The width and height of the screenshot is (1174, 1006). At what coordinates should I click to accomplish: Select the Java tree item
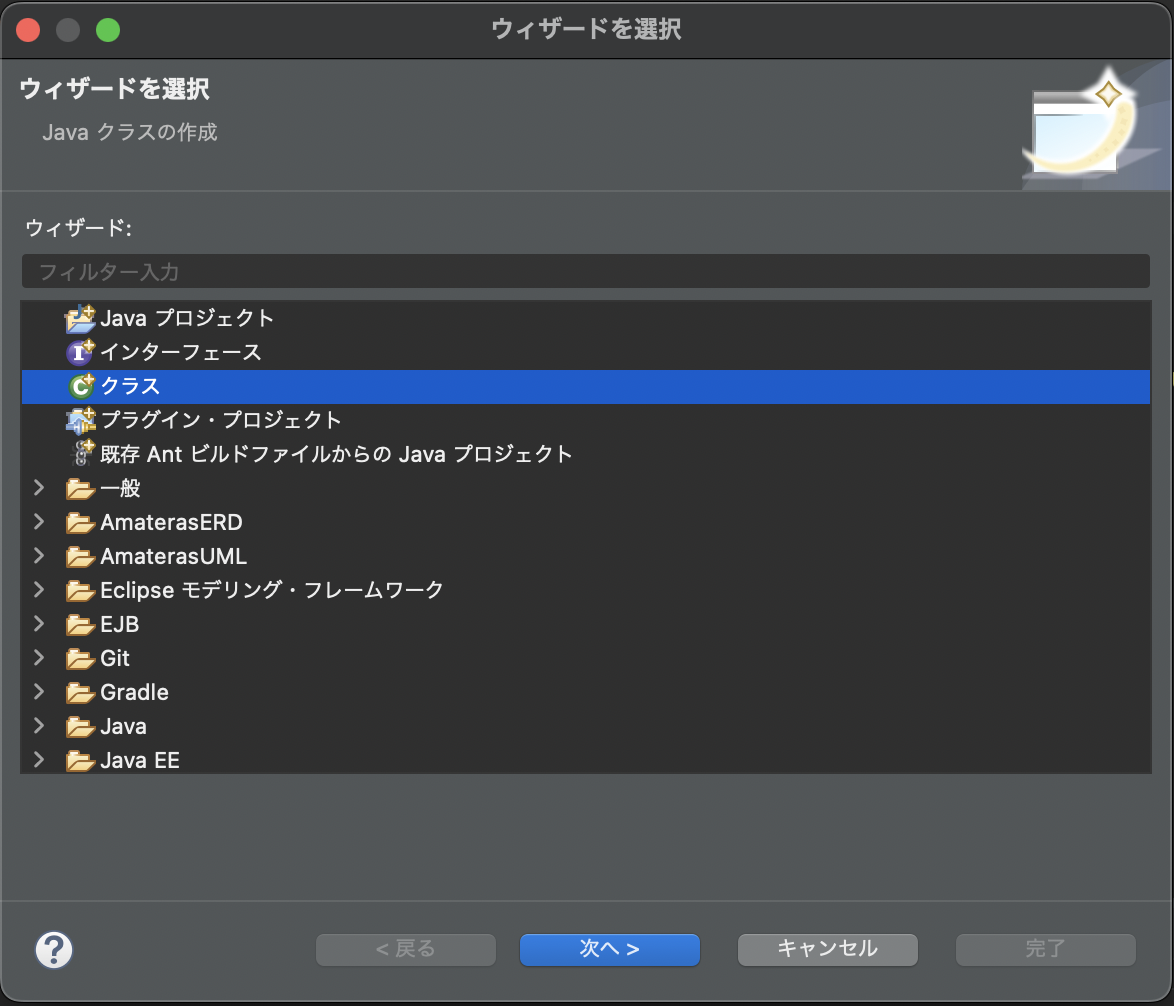[x=120, y=726]
